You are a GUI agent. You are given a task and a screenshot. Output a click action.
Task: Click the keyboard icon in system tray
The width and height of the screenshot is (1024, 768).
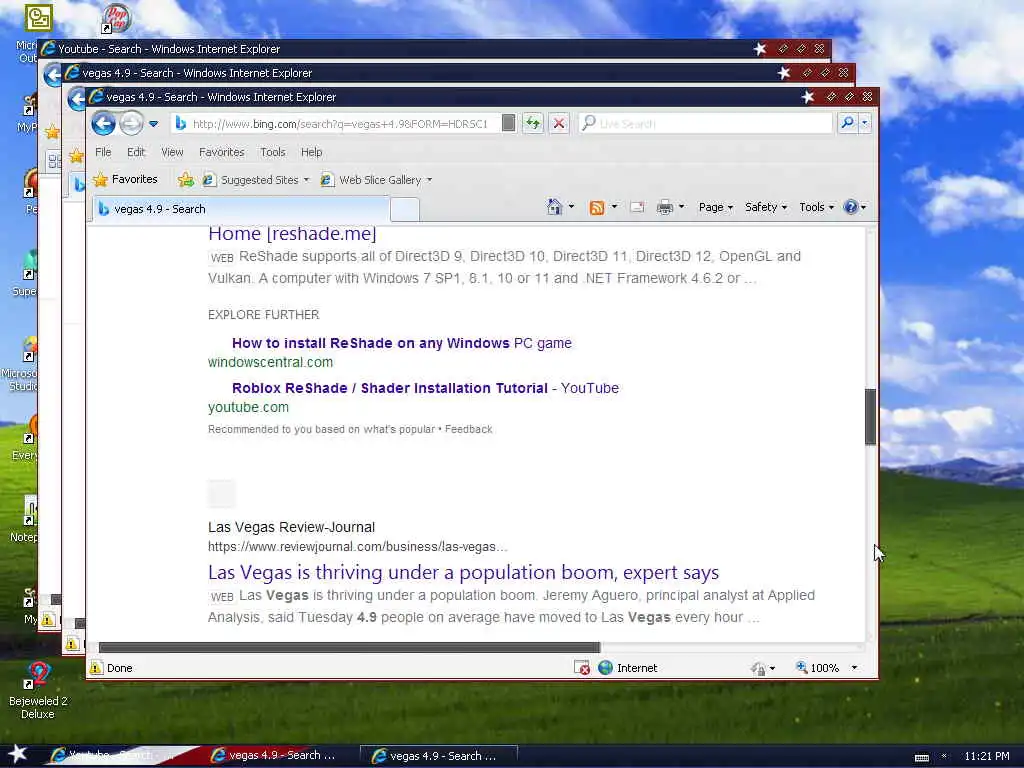tap(921, 757)
